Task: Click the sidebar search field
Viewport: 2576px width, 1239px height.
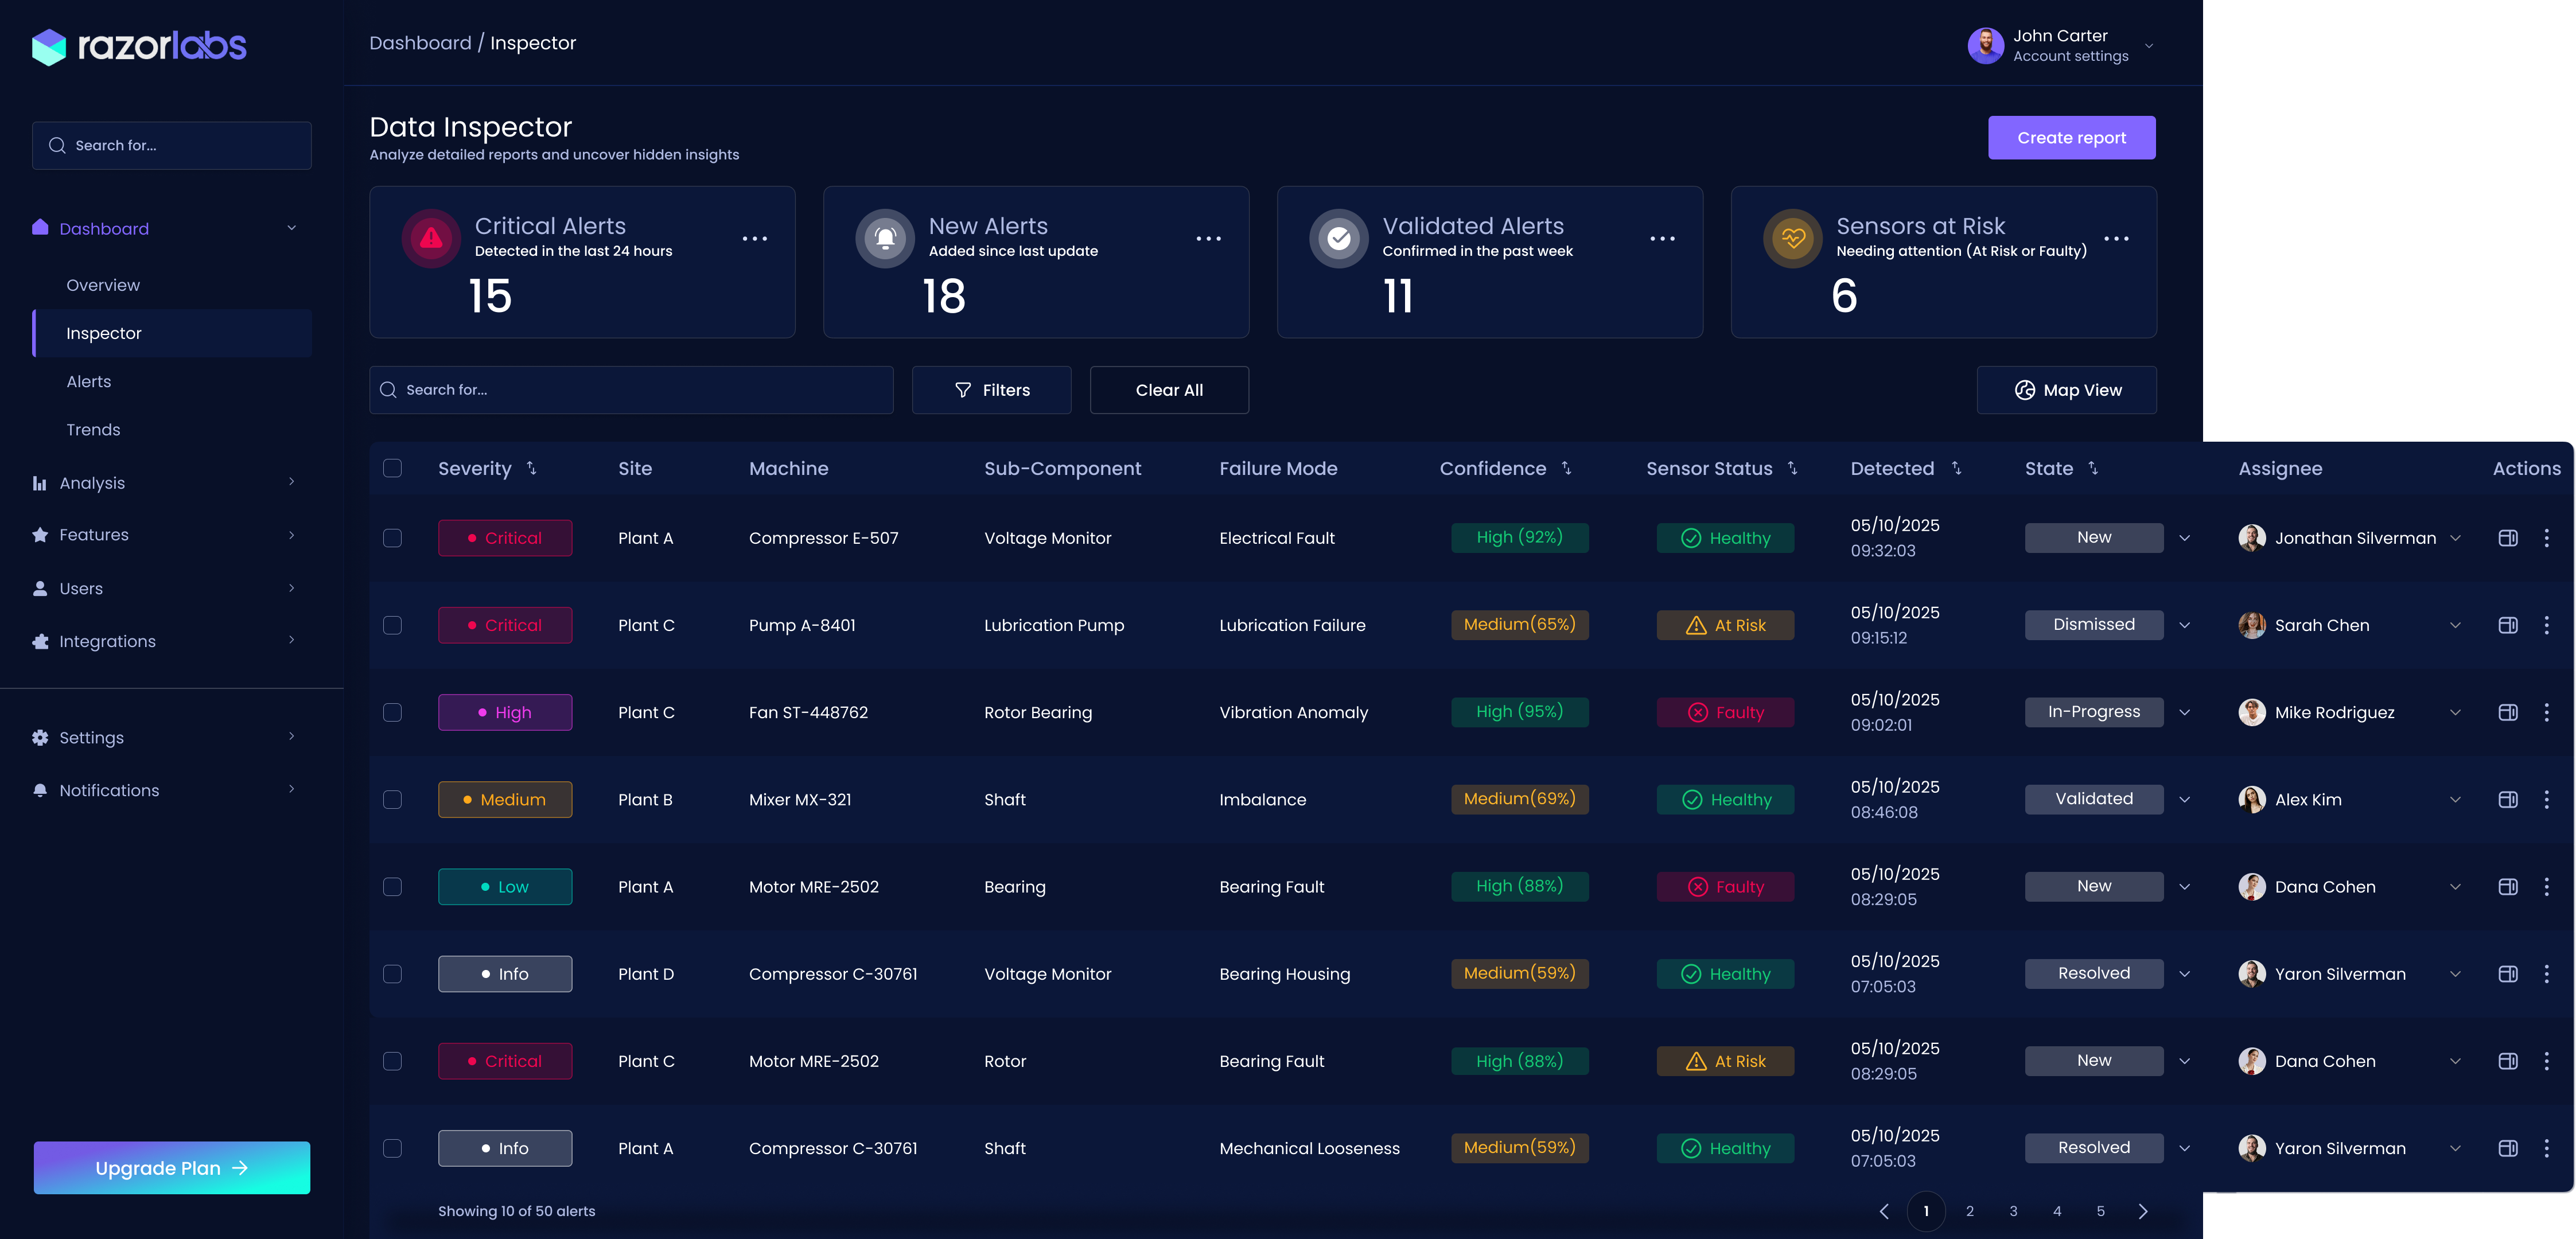Action: coord(172,145)
